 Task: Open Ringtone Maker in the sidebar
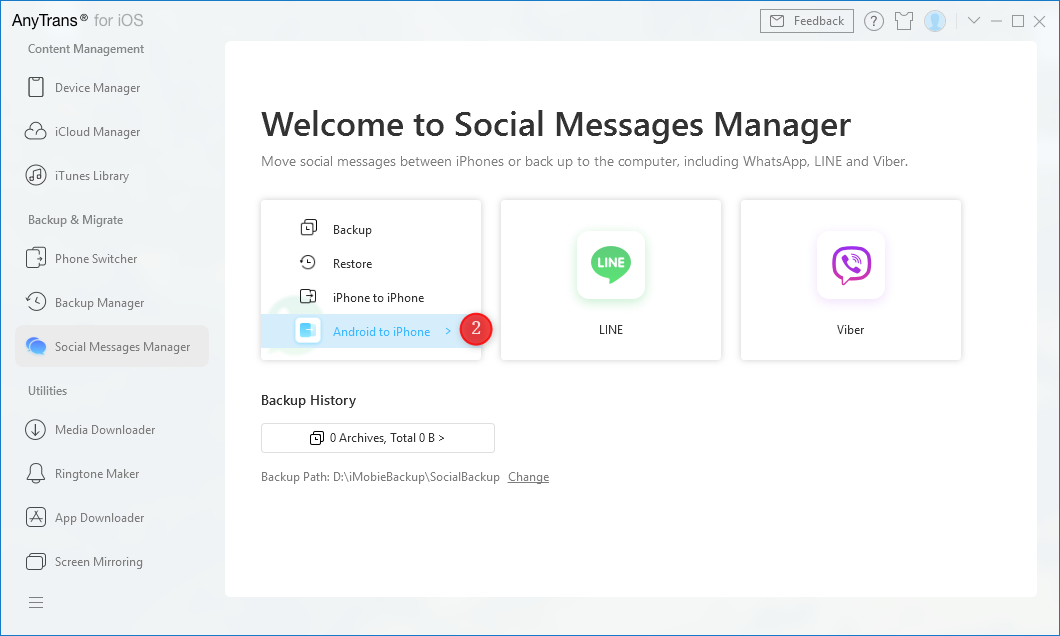click(x=112, y=473)
